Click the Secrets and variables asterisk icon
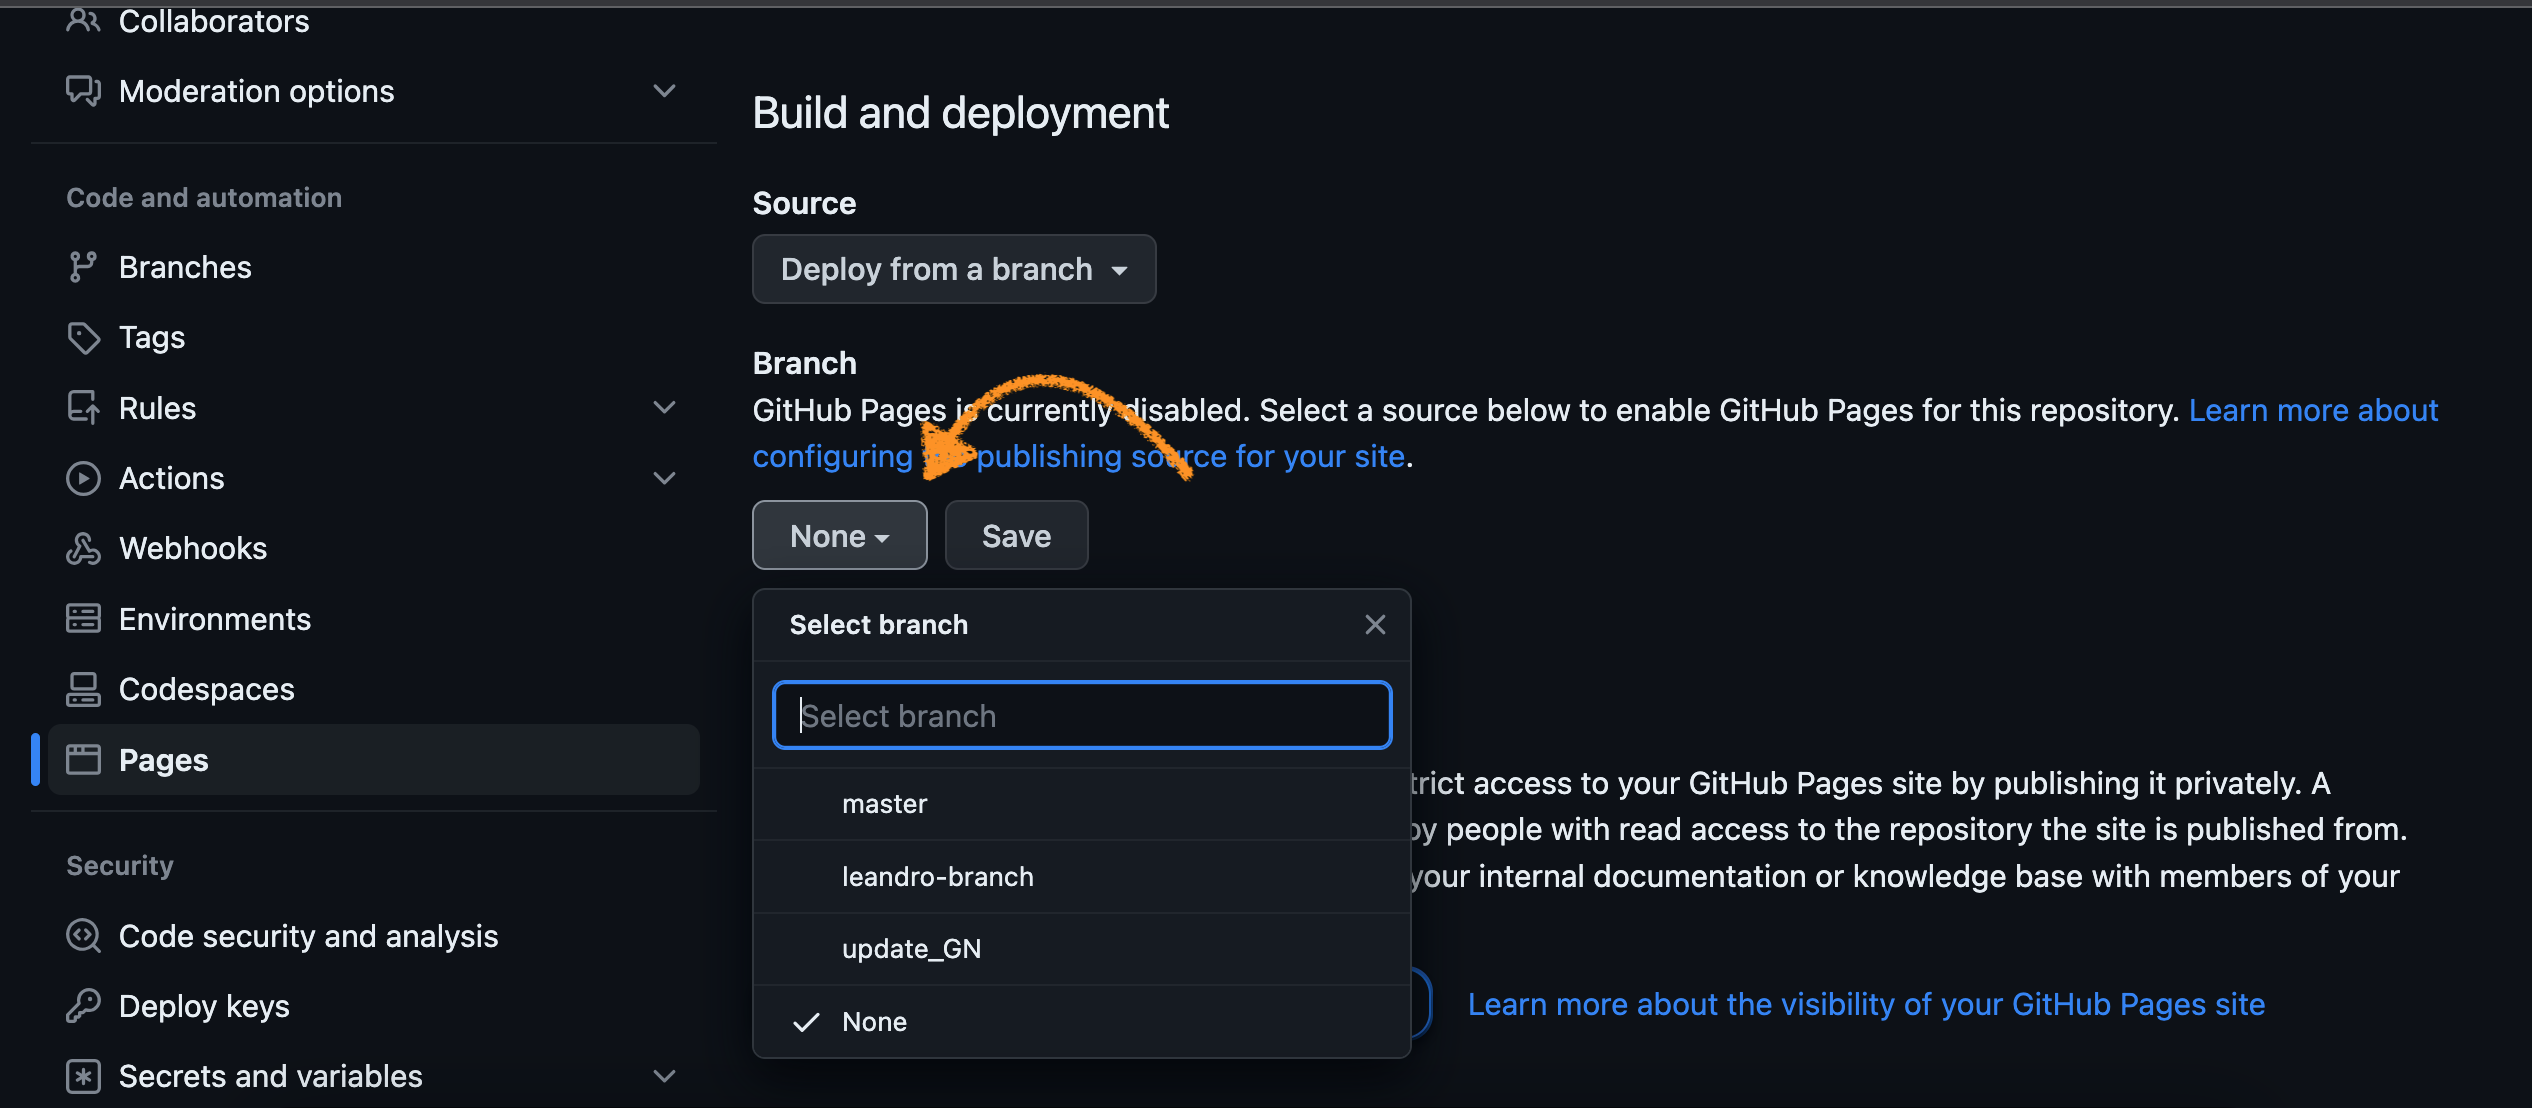The height and width of the screenshot is (1108, 2532). (x=83, y=1076)
